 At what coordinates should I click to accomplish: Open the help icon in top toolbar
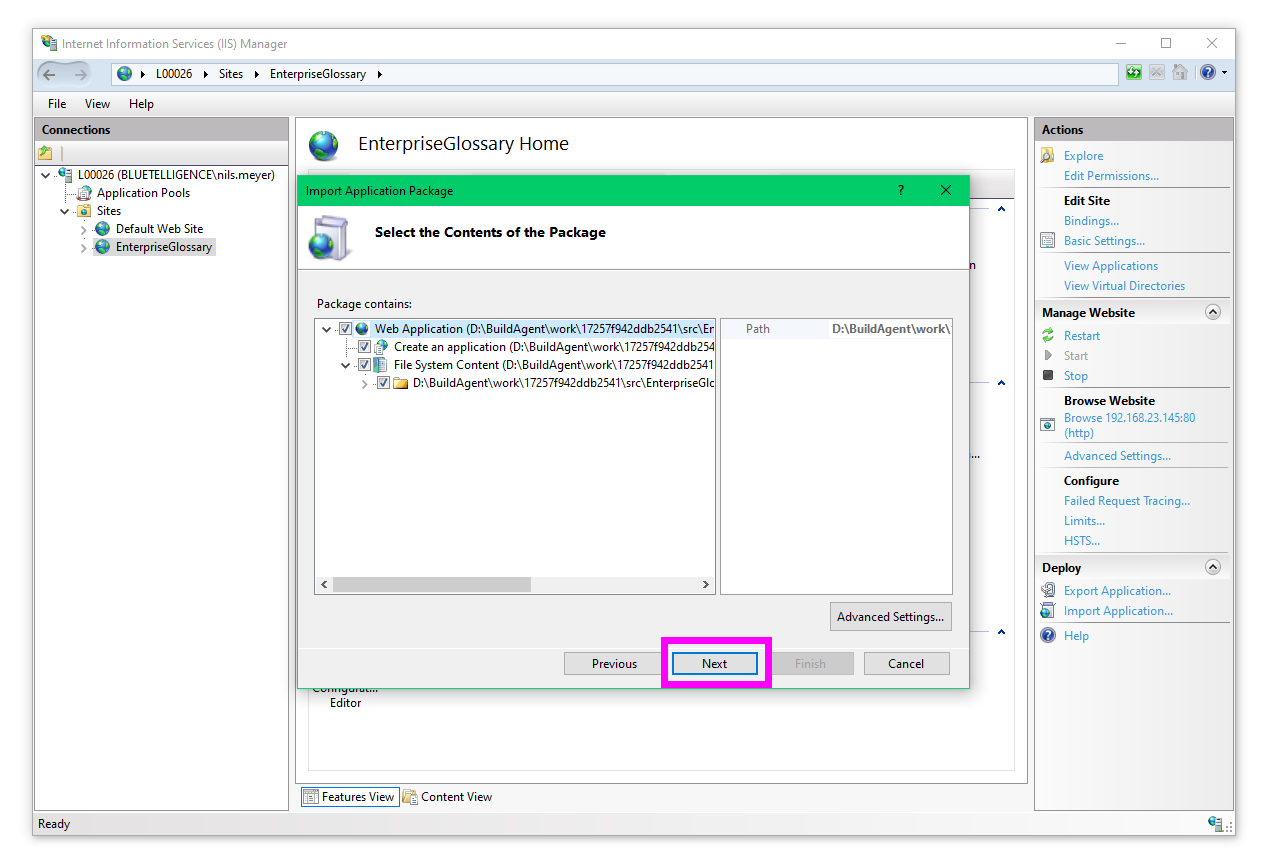[1208, 73]
